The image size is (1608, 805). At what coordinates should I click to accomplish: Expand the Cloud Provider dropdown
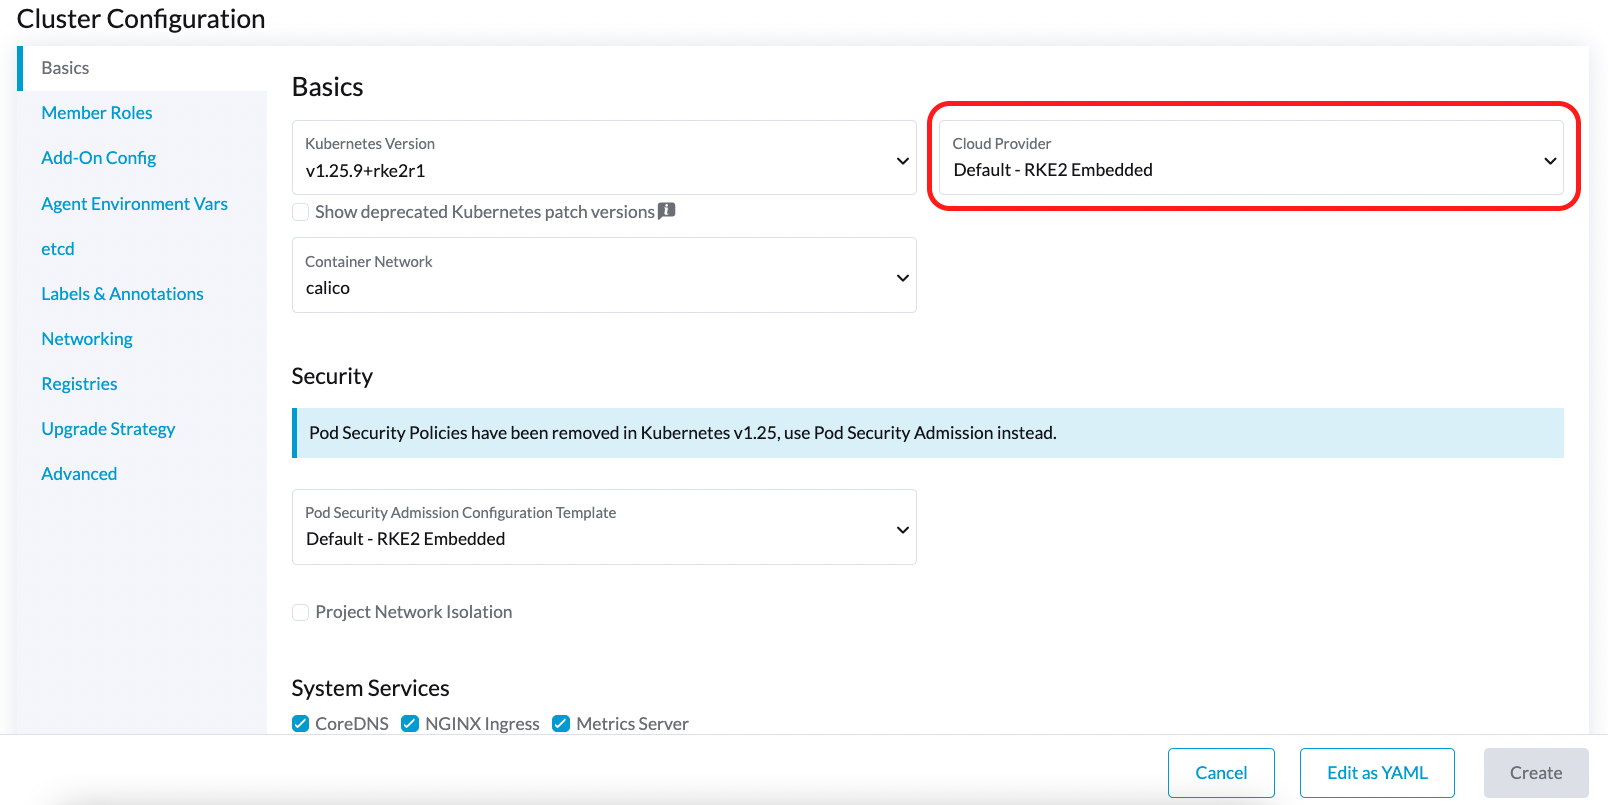[1250, 158]
